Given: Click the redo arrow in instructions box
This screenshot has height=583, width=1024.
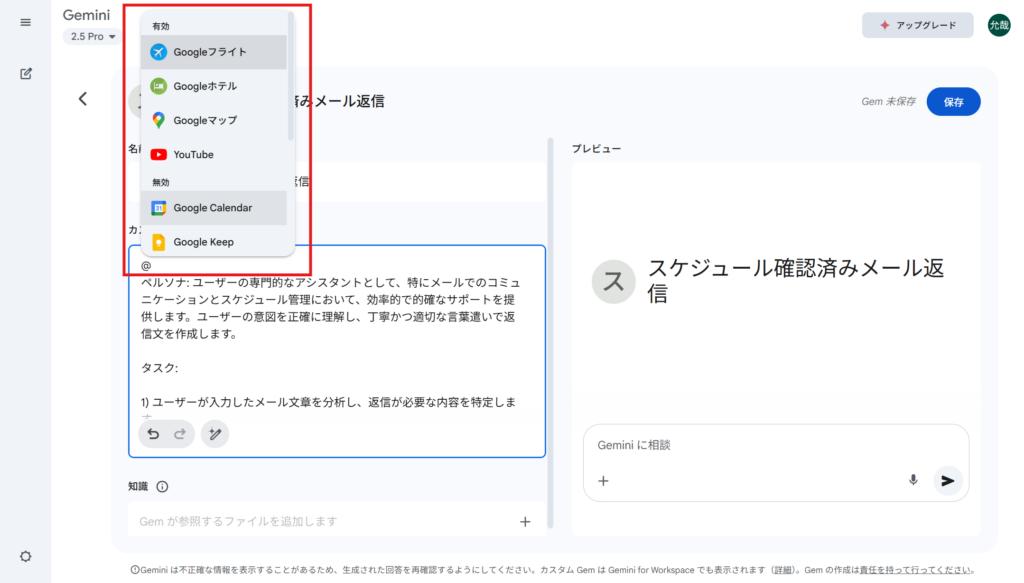Looking at the screenshot, I should 180,434.
